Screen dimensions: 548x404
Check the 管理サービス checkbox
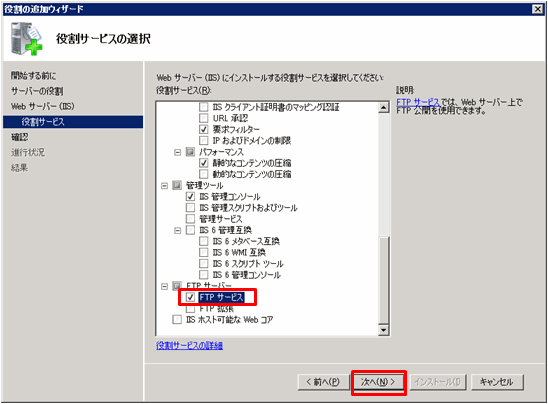point(190,219)
